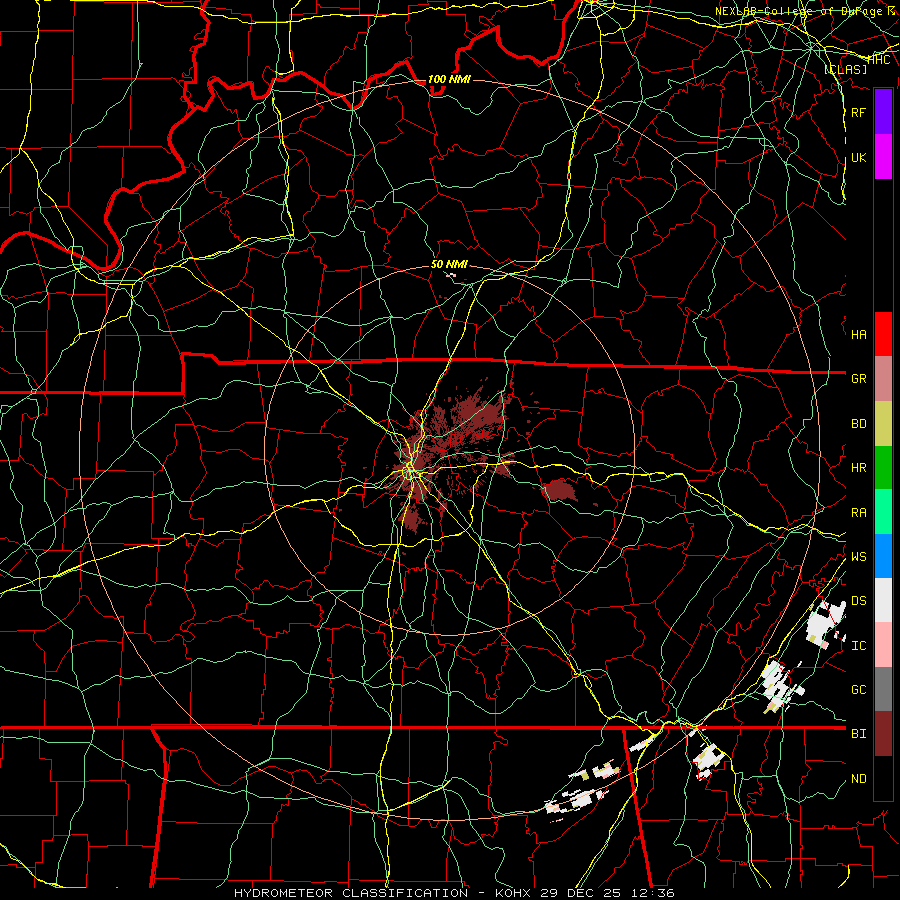Click the blue WS legend color swatch

883,556
